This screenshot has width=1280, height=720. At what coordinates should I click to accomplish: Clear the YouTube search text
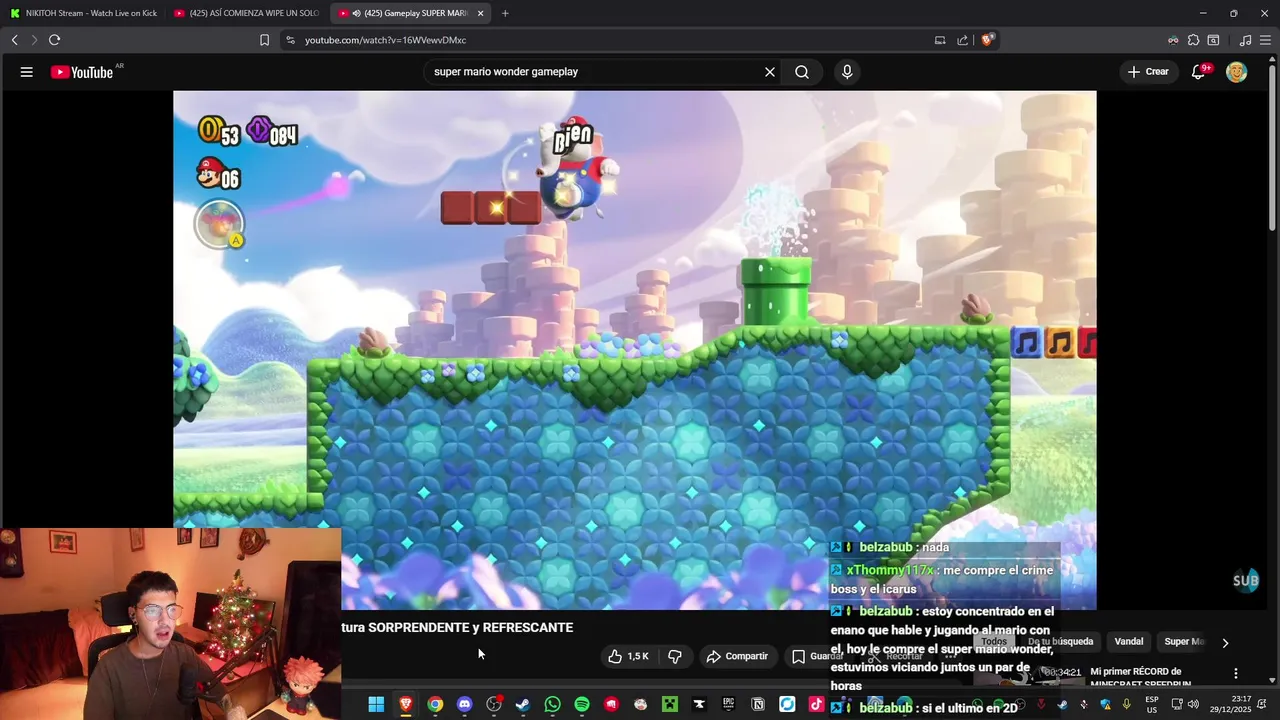770,72
